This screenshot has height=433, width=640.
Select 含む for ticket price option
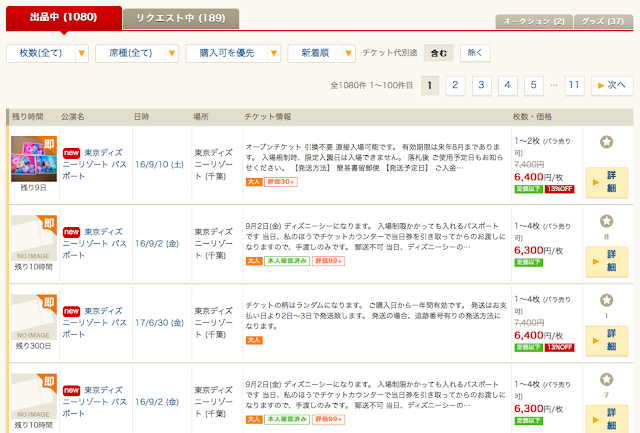coord(439,53)
